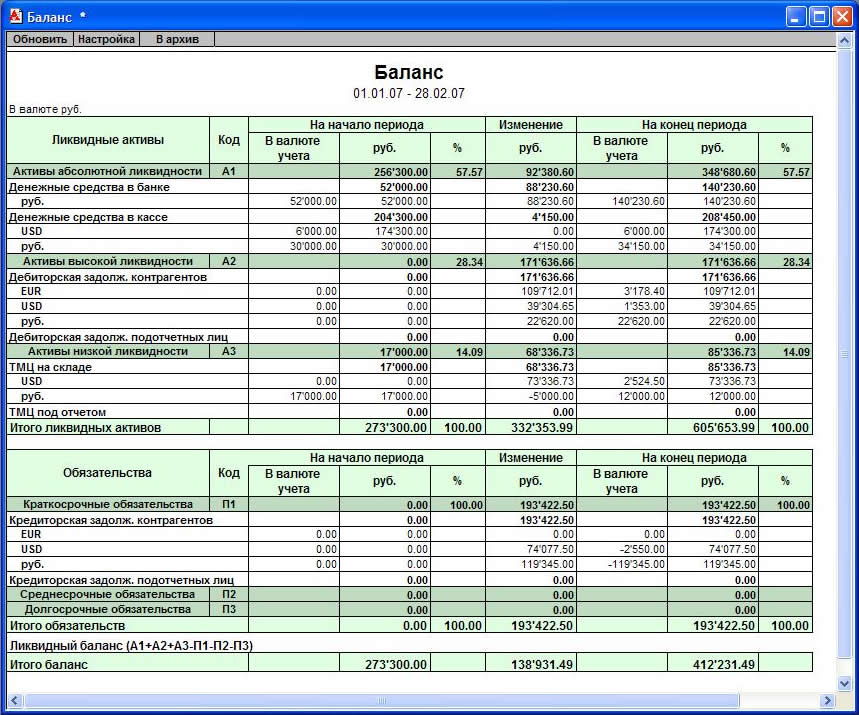The width and height of the screenshot is (859, 715).
Task: Select the Денежные средства в банке row
Action: pyautogui.click(x=410, y=187)
